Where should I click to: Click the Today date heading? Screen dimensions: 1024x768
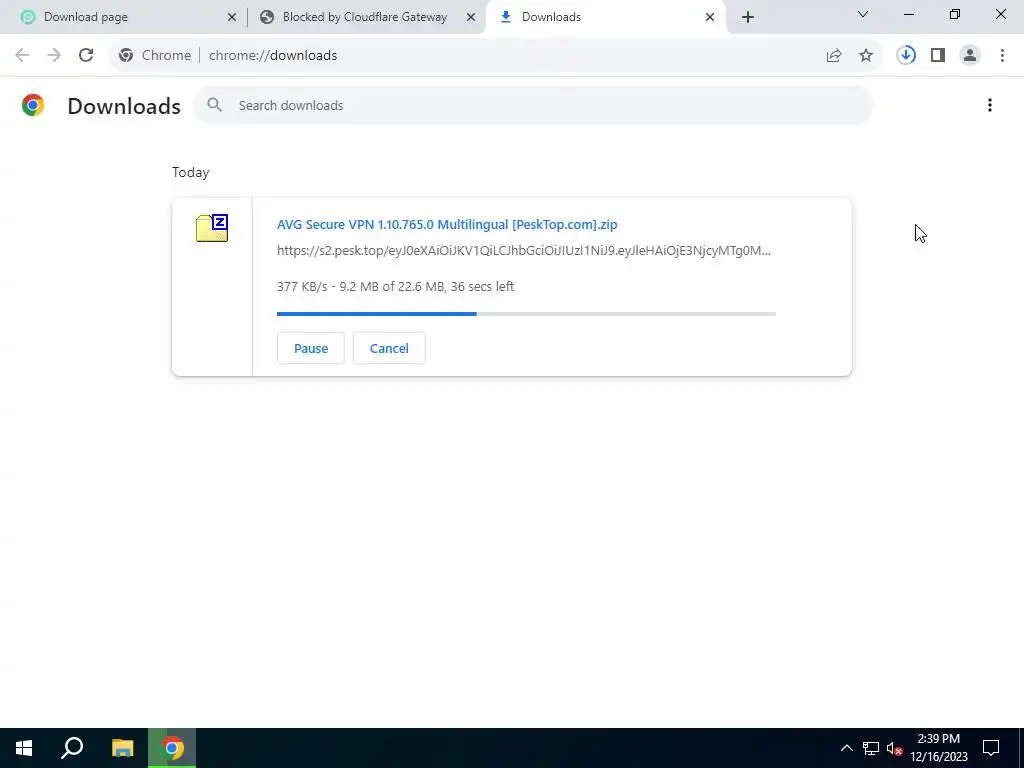[x=191, y=172]
